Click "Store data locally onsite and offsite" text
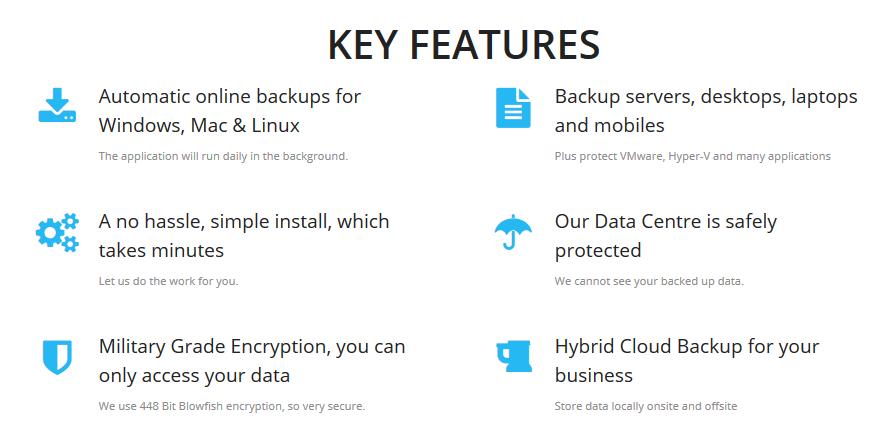This screenshot has width=879, height=444. [646, 406]
